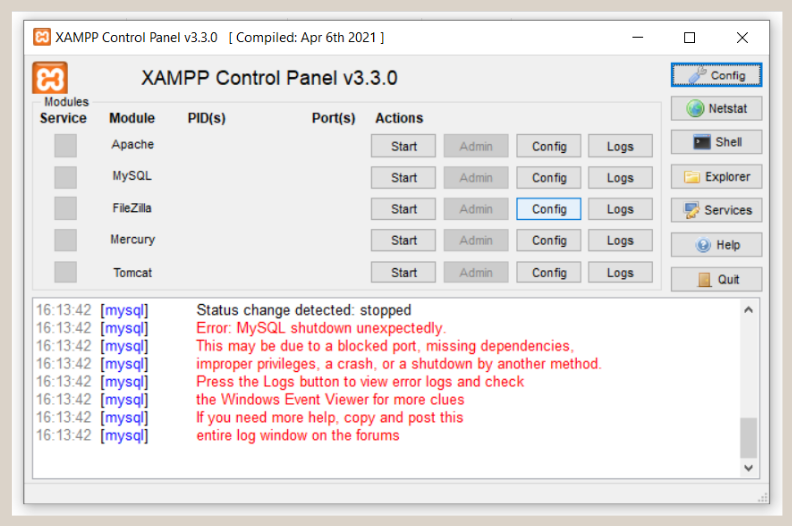
Task: Click the Apache Admin button
Action: [x=476, y=146]
